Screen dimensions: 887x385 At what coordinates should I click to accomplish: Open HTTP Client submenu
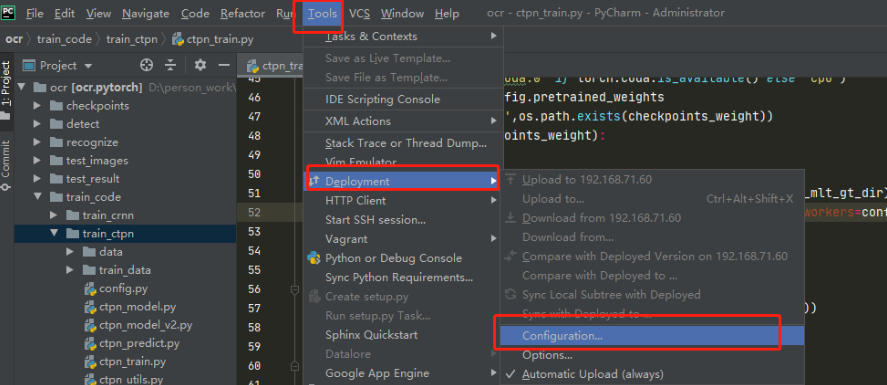tap(403, 201)
